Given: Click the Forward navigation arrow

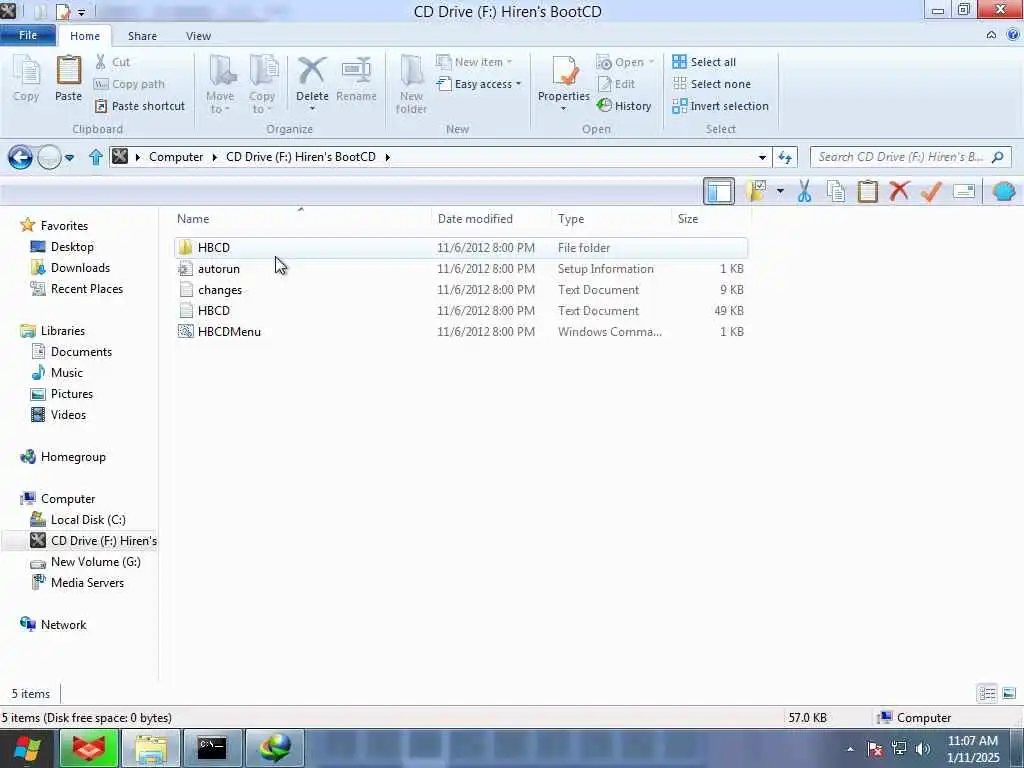Looking at the screenshot, I should (49, 157).
